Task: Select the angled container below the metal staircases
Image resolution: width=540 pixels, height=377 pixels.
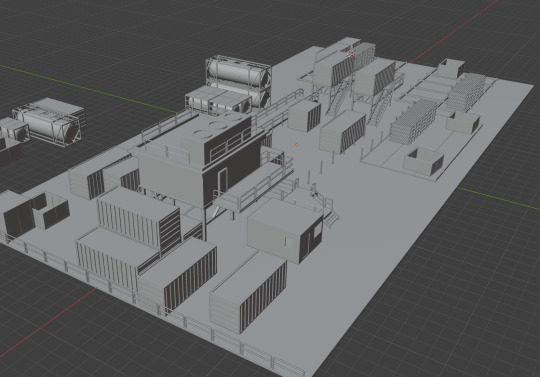Action: (343, 132)
